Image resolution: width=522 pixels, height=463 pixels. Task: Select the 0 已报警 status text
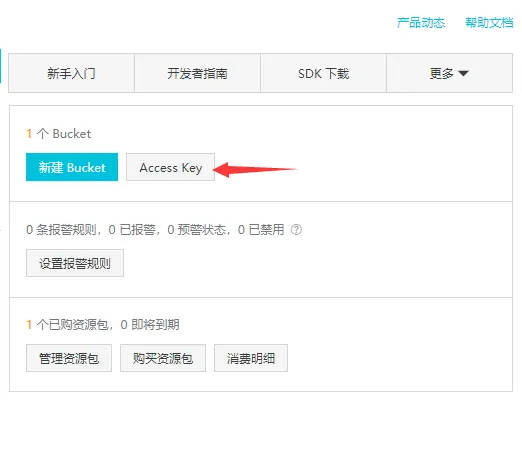pyautogui.click(x=132, y=230)
